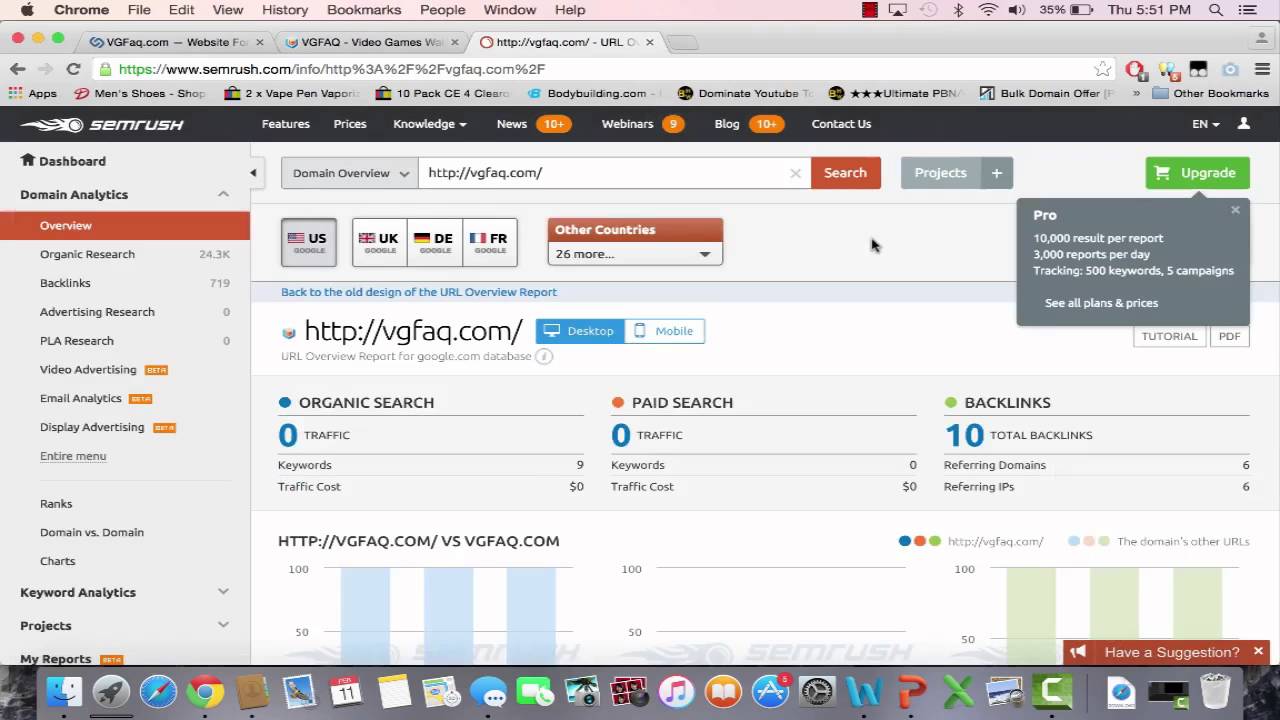Image resolution: width=1280 pixels, height=720 pixels.
Task: Open the Contact Us nav item
Action: click(841, 124)
